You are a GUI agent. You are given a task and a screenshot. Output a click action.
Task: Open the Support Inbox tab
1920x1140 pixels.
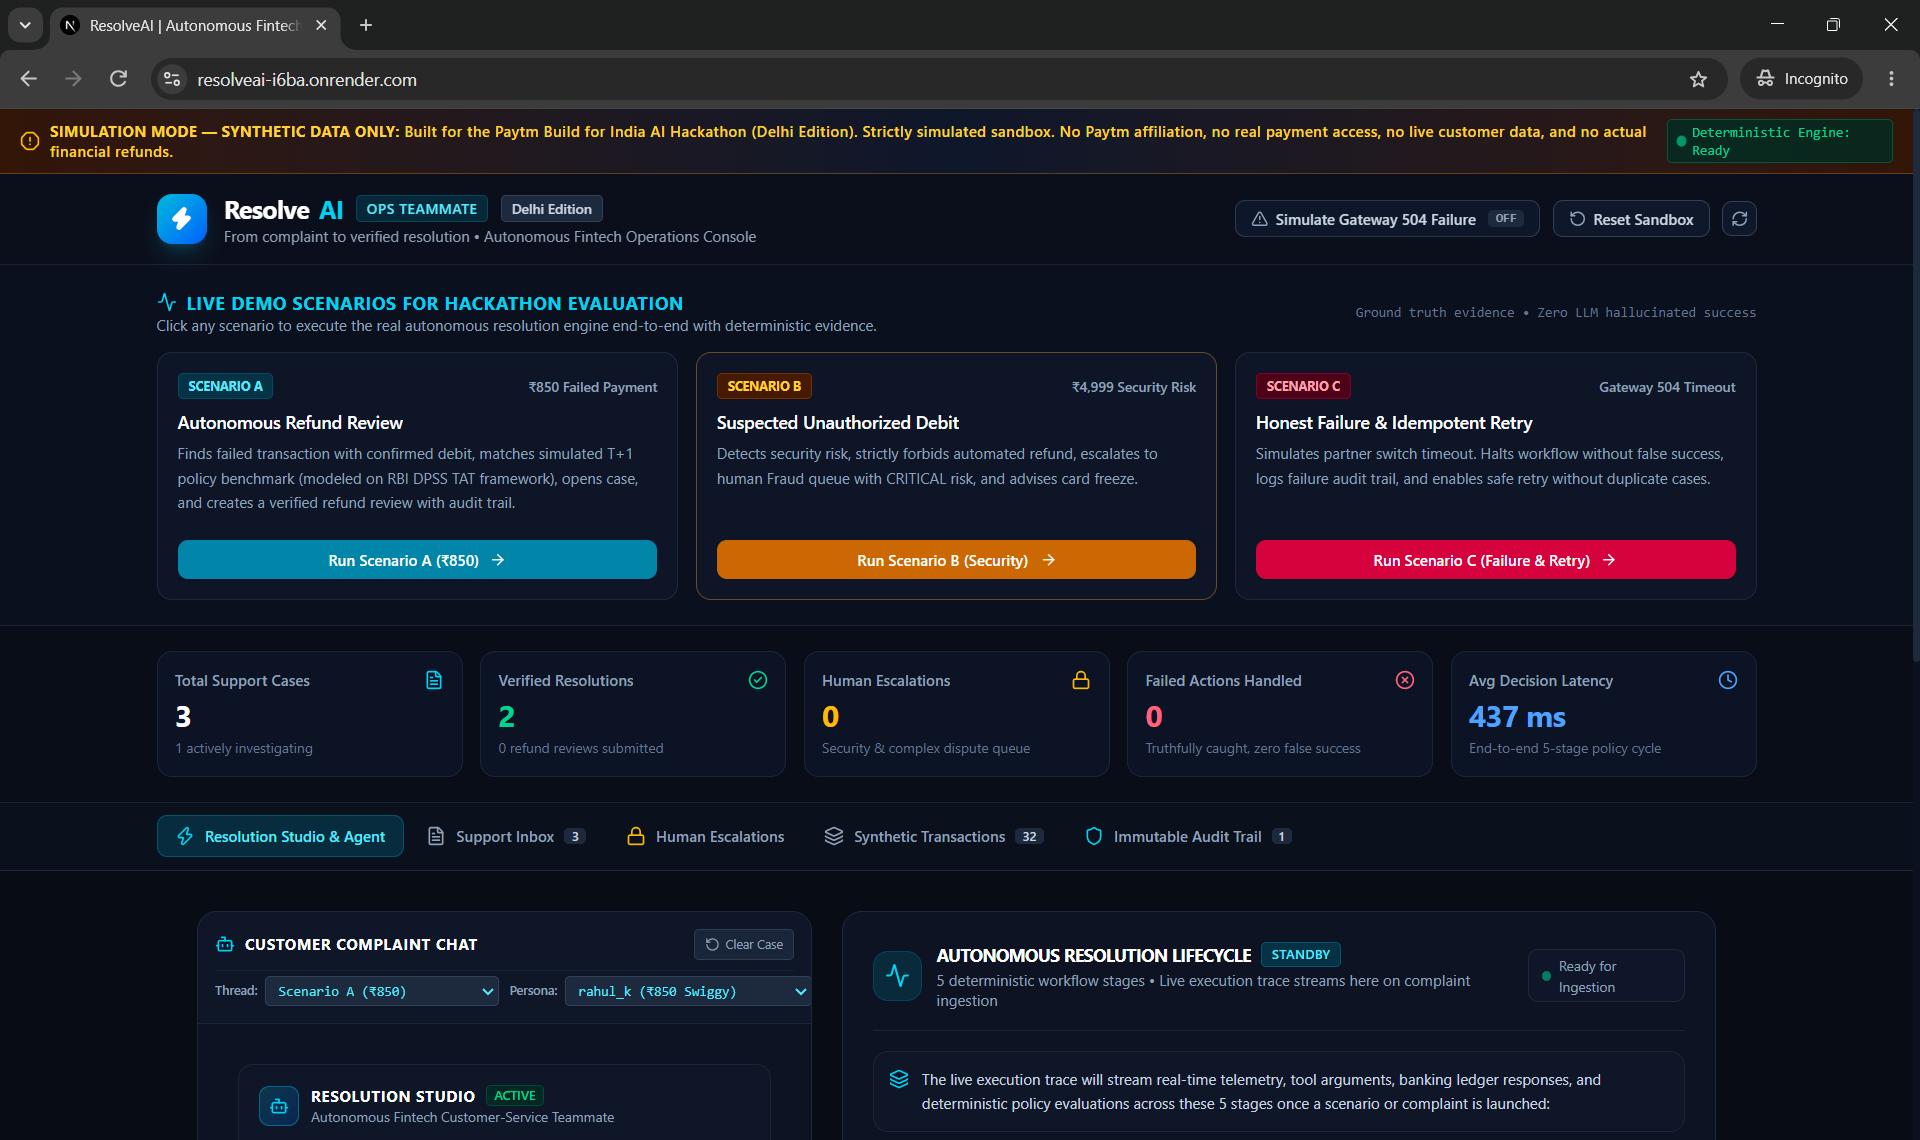coord(506,836)
